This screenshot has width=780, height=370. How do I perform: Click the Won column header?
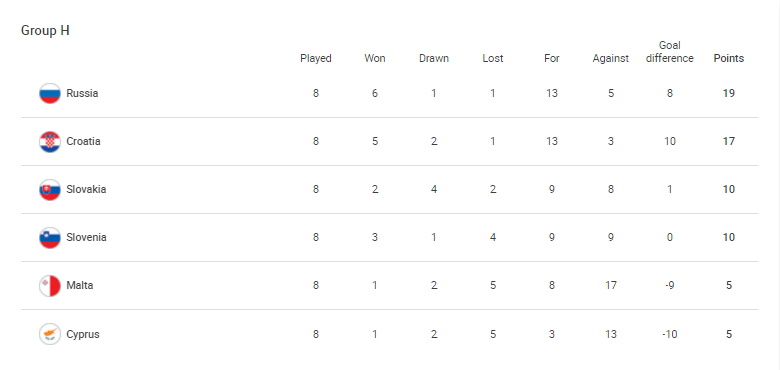(x=375, y=58)
